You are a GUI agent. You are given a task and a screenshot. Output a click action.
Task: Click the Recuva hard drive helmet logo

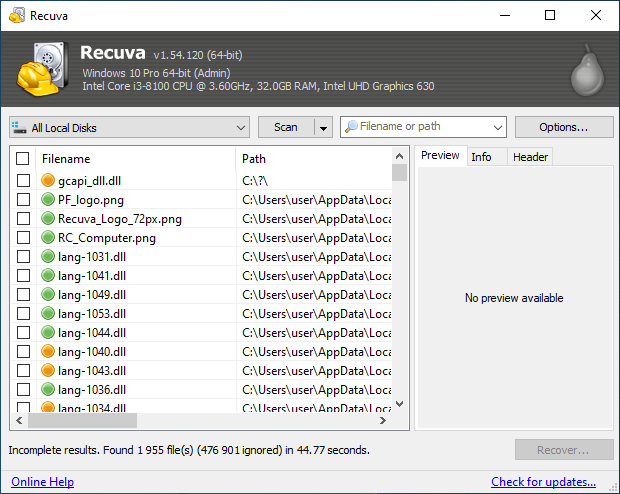pyautogui.click(x=41, y=70)
